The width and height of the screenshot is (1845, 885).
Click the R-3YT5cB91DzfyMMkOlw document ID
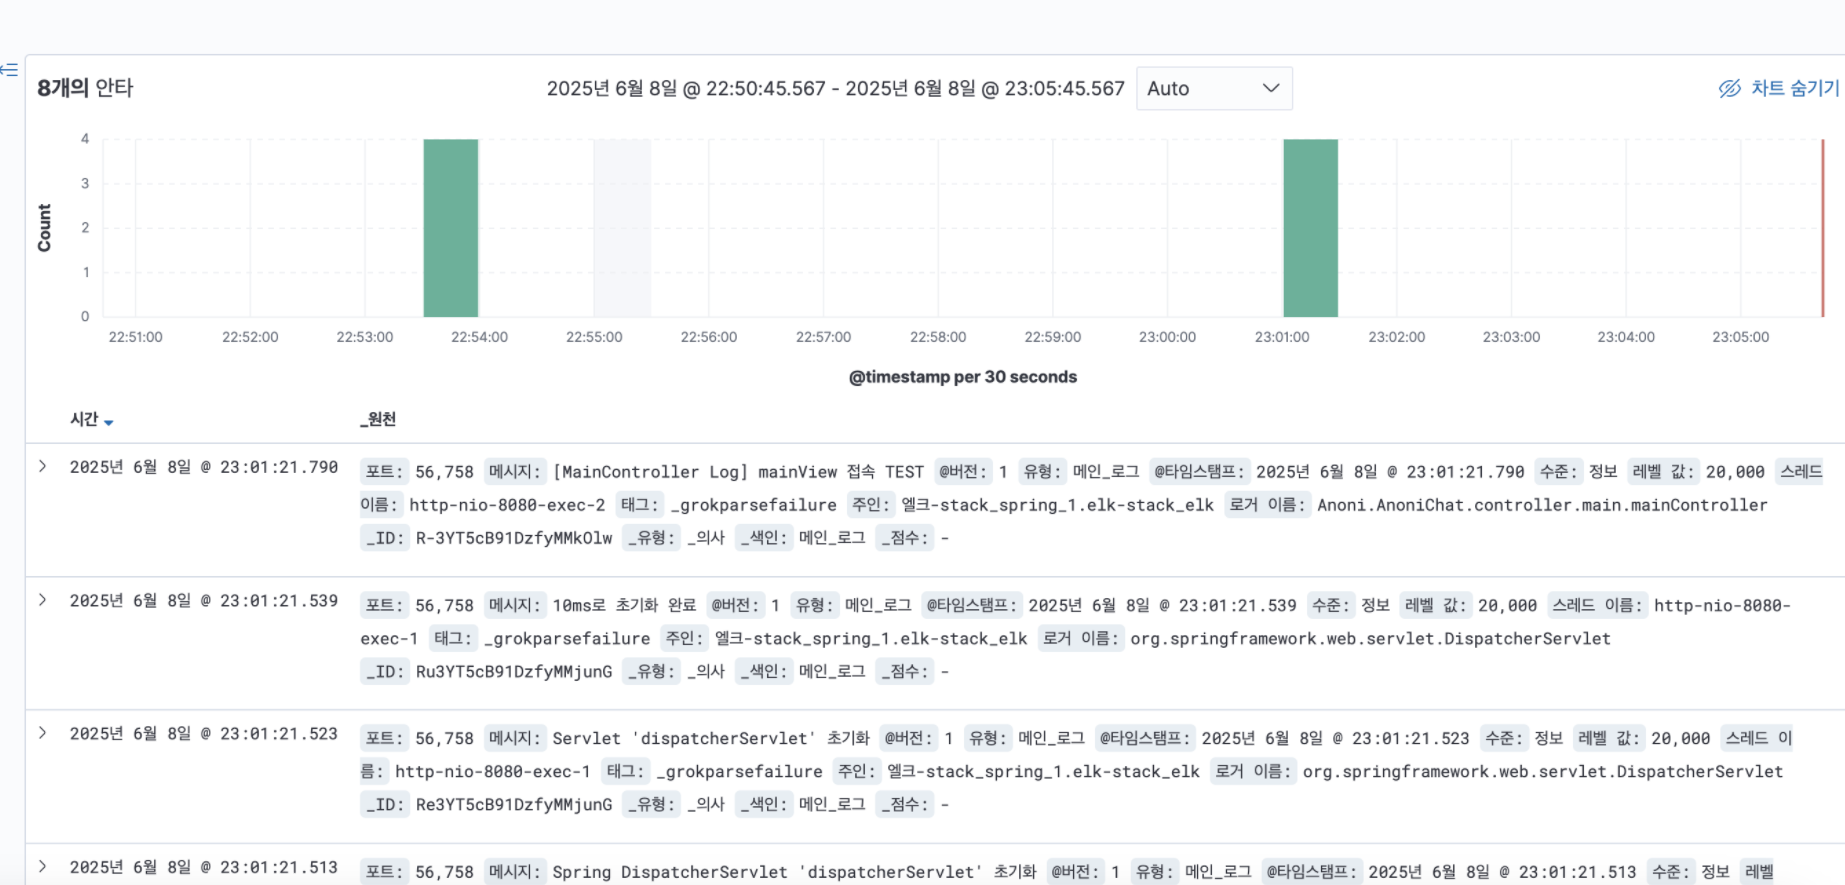[514, 538]
